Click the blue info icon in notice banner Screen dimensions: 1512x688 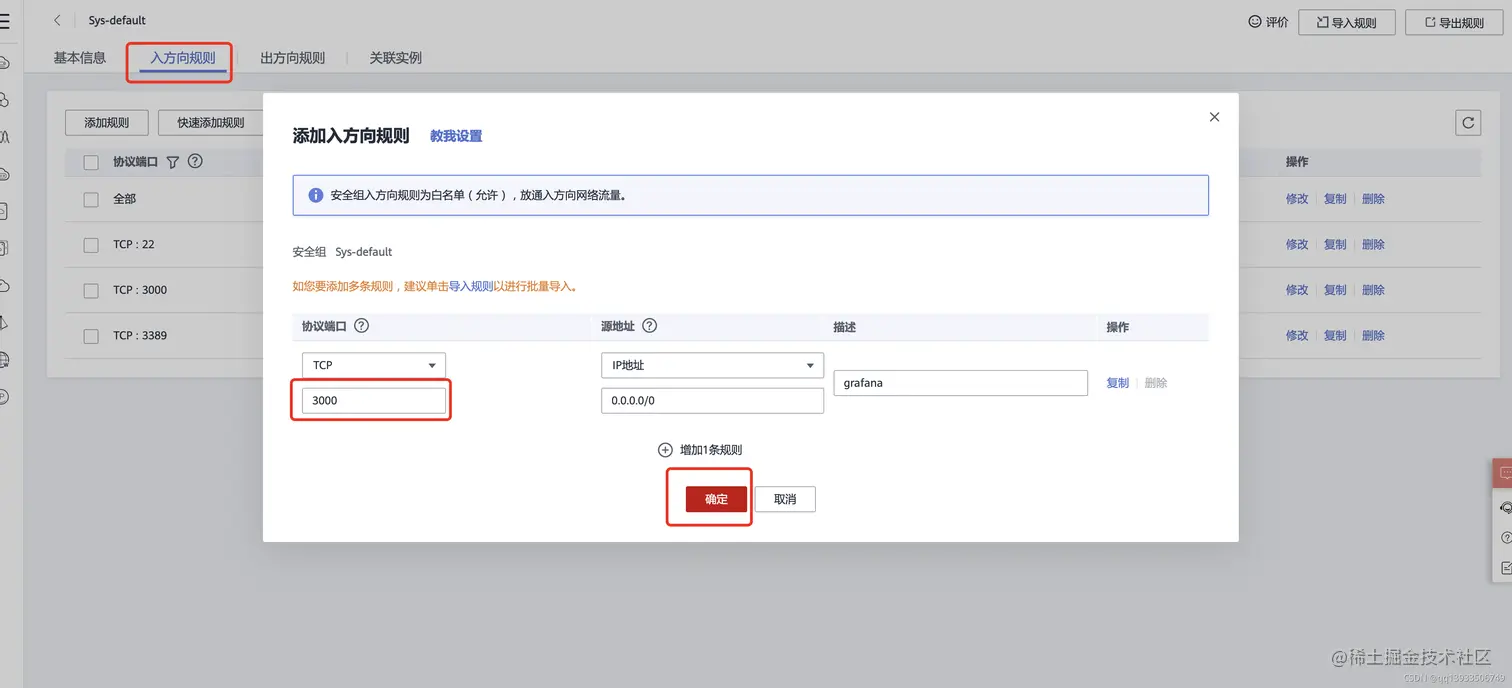[x=315, y=196]
